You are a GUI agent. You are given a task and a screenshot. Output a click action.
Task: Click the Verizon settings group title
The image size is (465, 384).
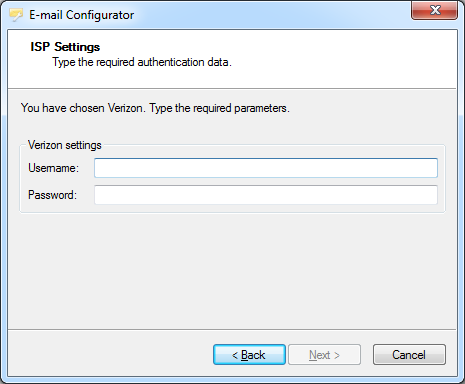[x=65, y=145]
